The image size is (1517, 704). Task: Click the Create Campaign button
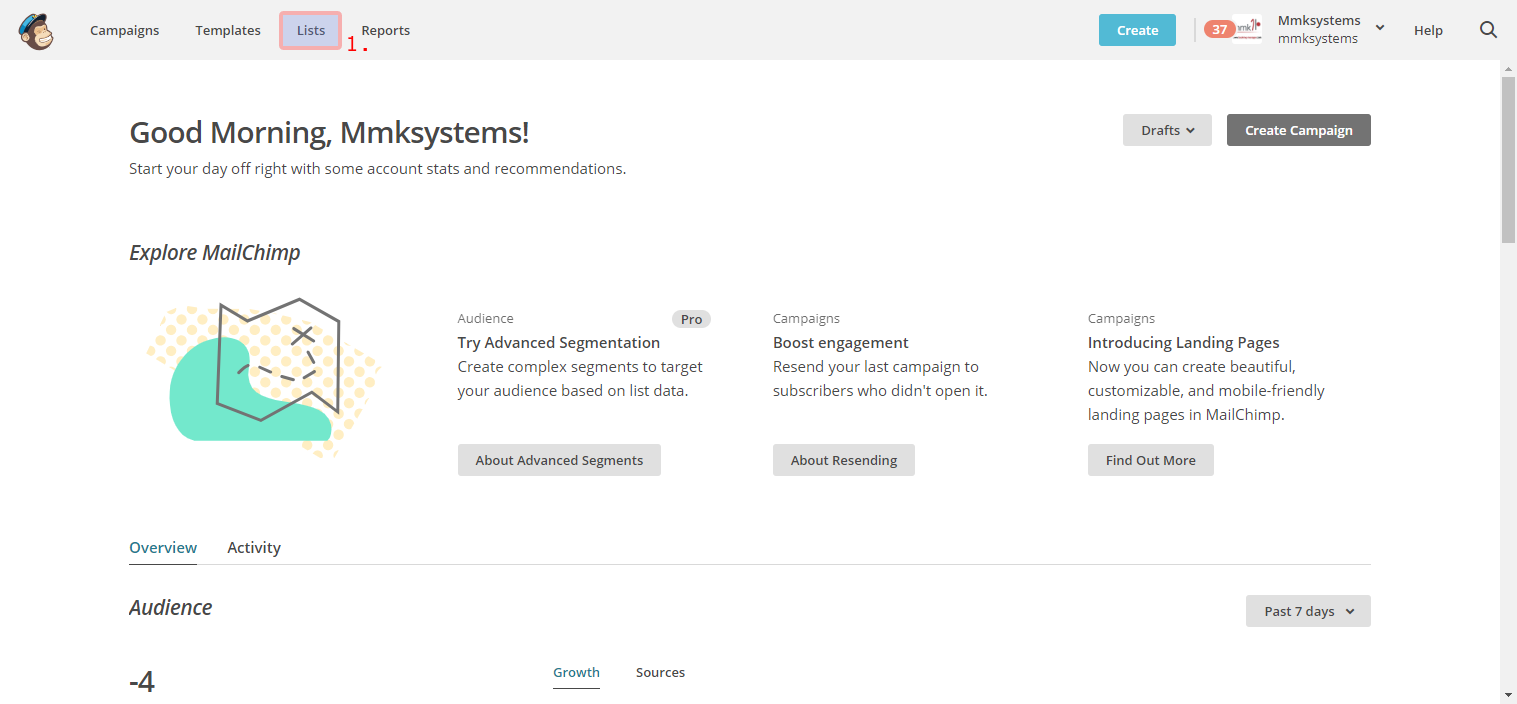pyautogui.click(x=1299, y=130)
